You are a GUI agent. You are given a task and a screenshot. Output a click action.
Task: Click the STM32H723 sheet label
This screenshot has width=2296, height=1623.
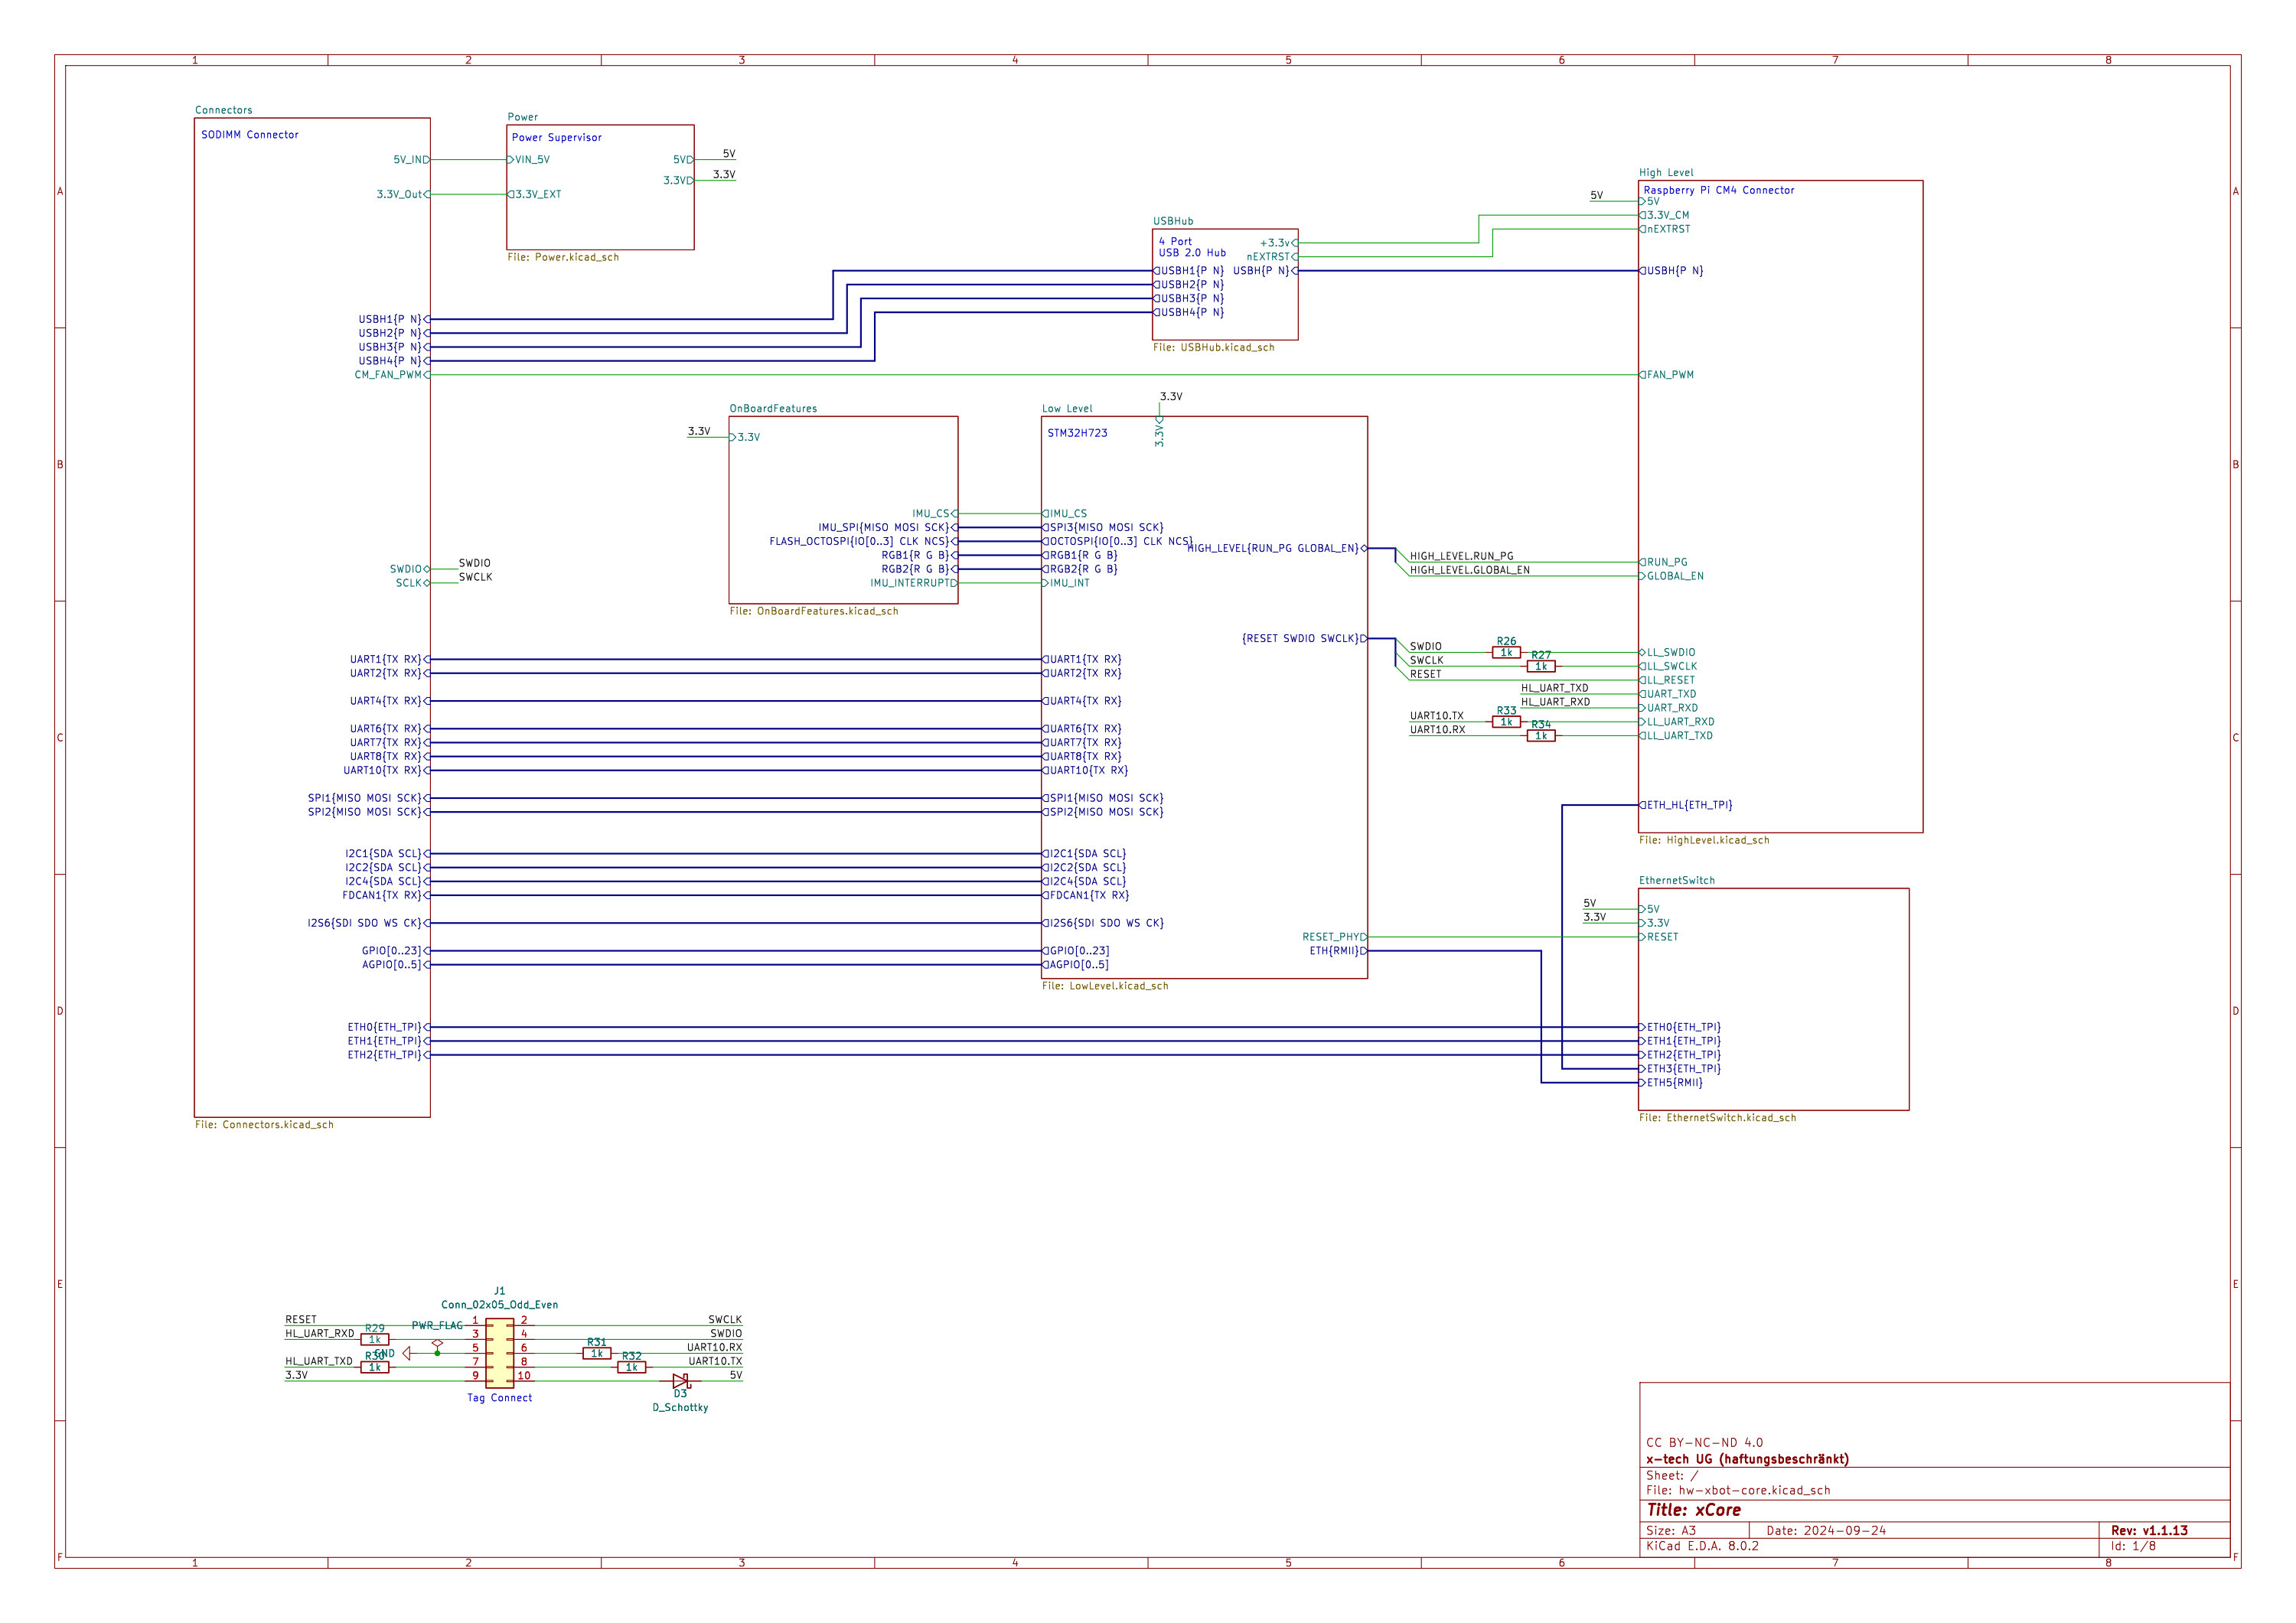(1077, 434)
